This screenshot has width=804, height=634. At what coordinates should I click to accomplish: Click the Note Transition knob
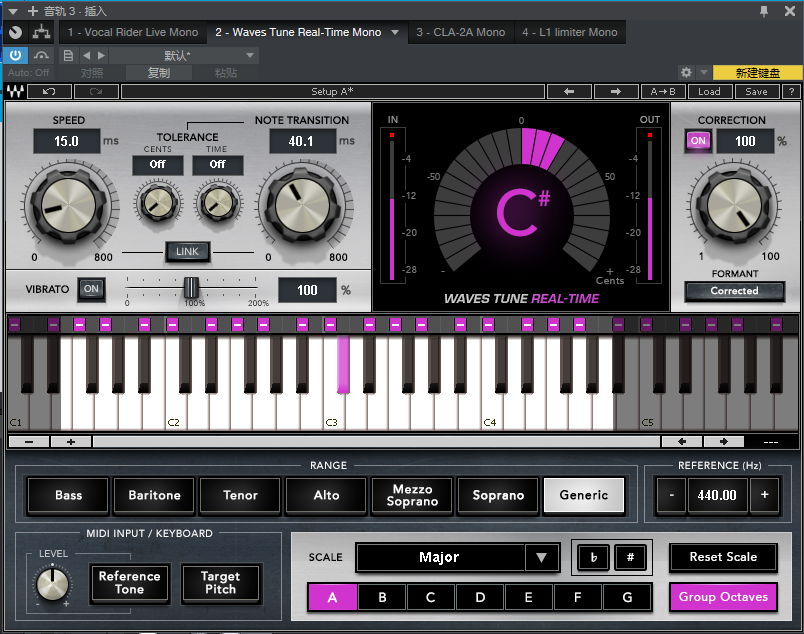[x=303, y=205]
